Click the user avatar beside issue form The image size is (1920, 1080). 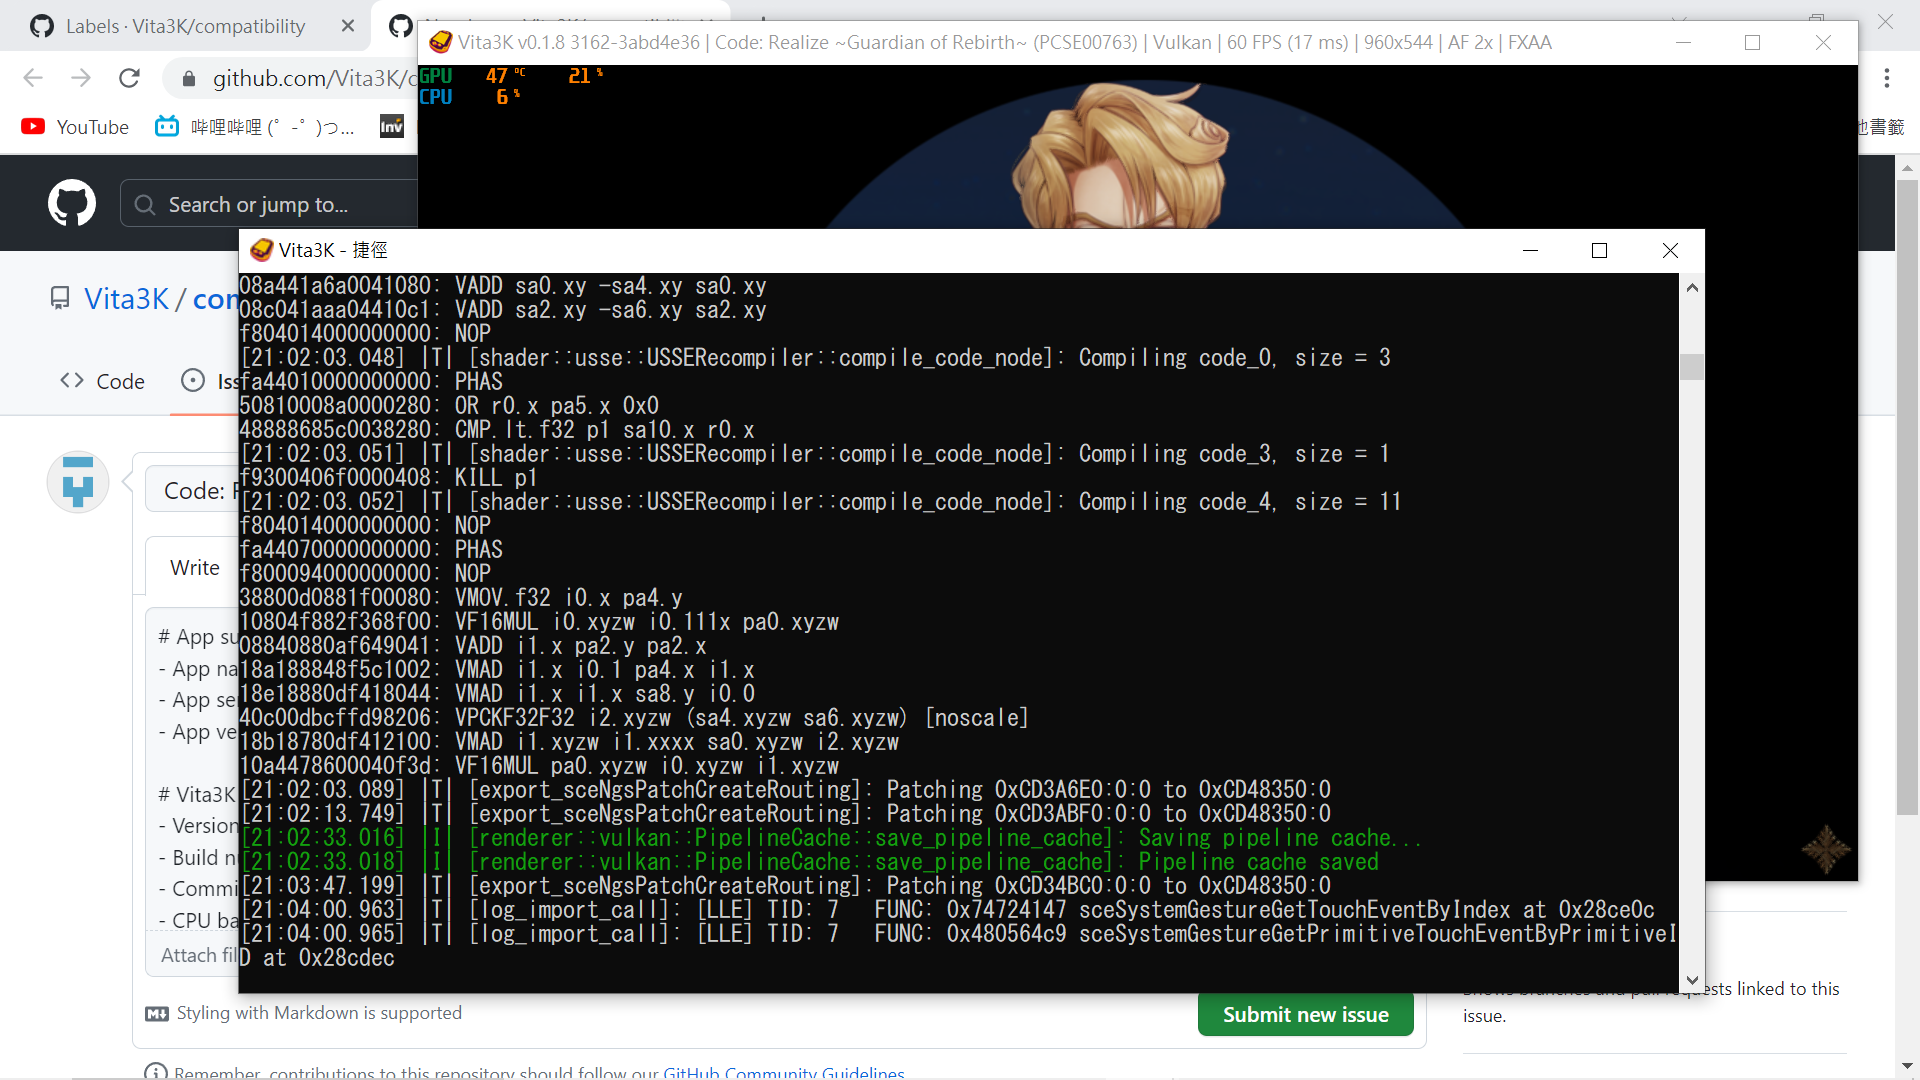click(78, 483)
